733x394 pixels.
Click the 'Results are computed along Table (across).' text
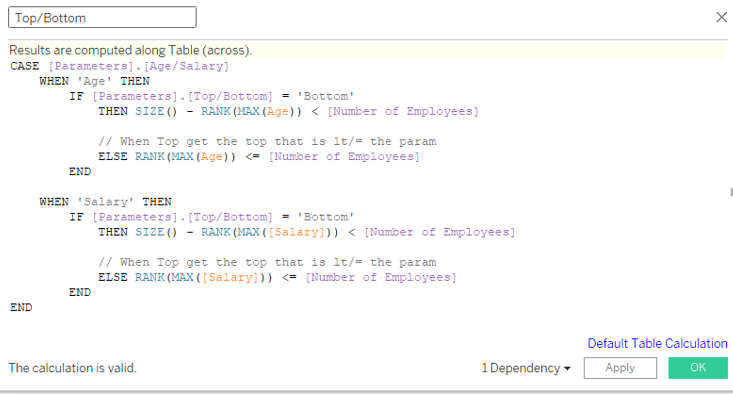tap(130, 50)
